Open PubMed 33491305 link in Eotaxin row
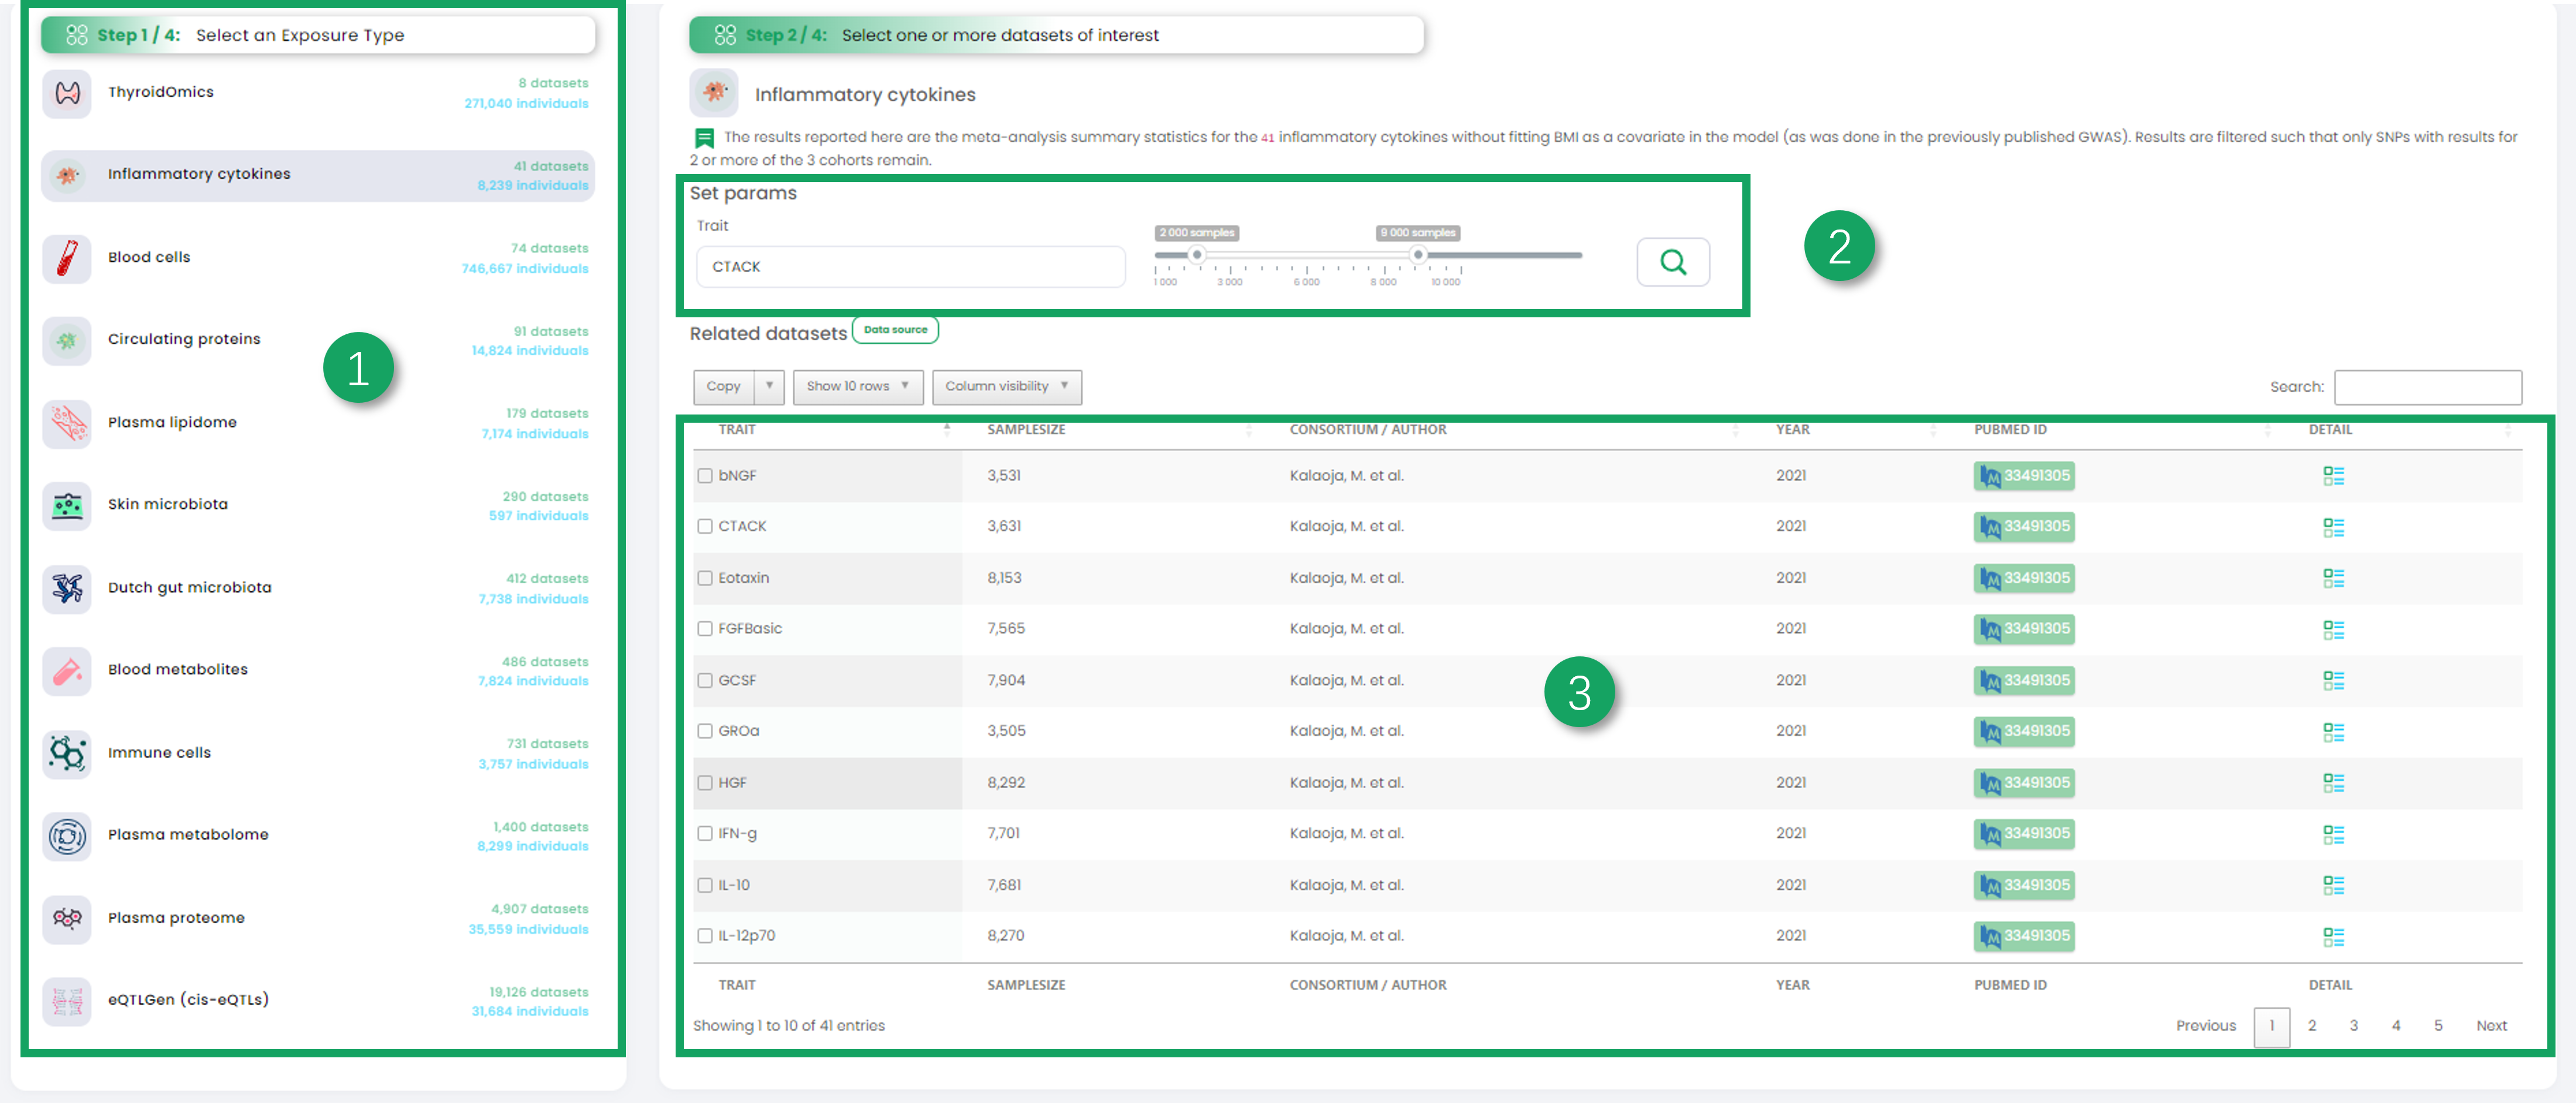Screen dimensions: 2576x1103 (2024, 578)
